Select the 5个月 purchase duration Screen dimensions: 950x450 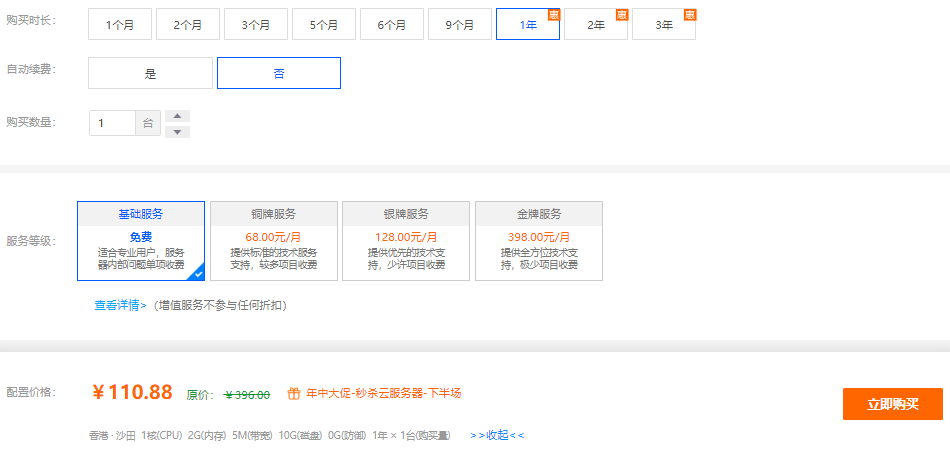coord(324,25)
